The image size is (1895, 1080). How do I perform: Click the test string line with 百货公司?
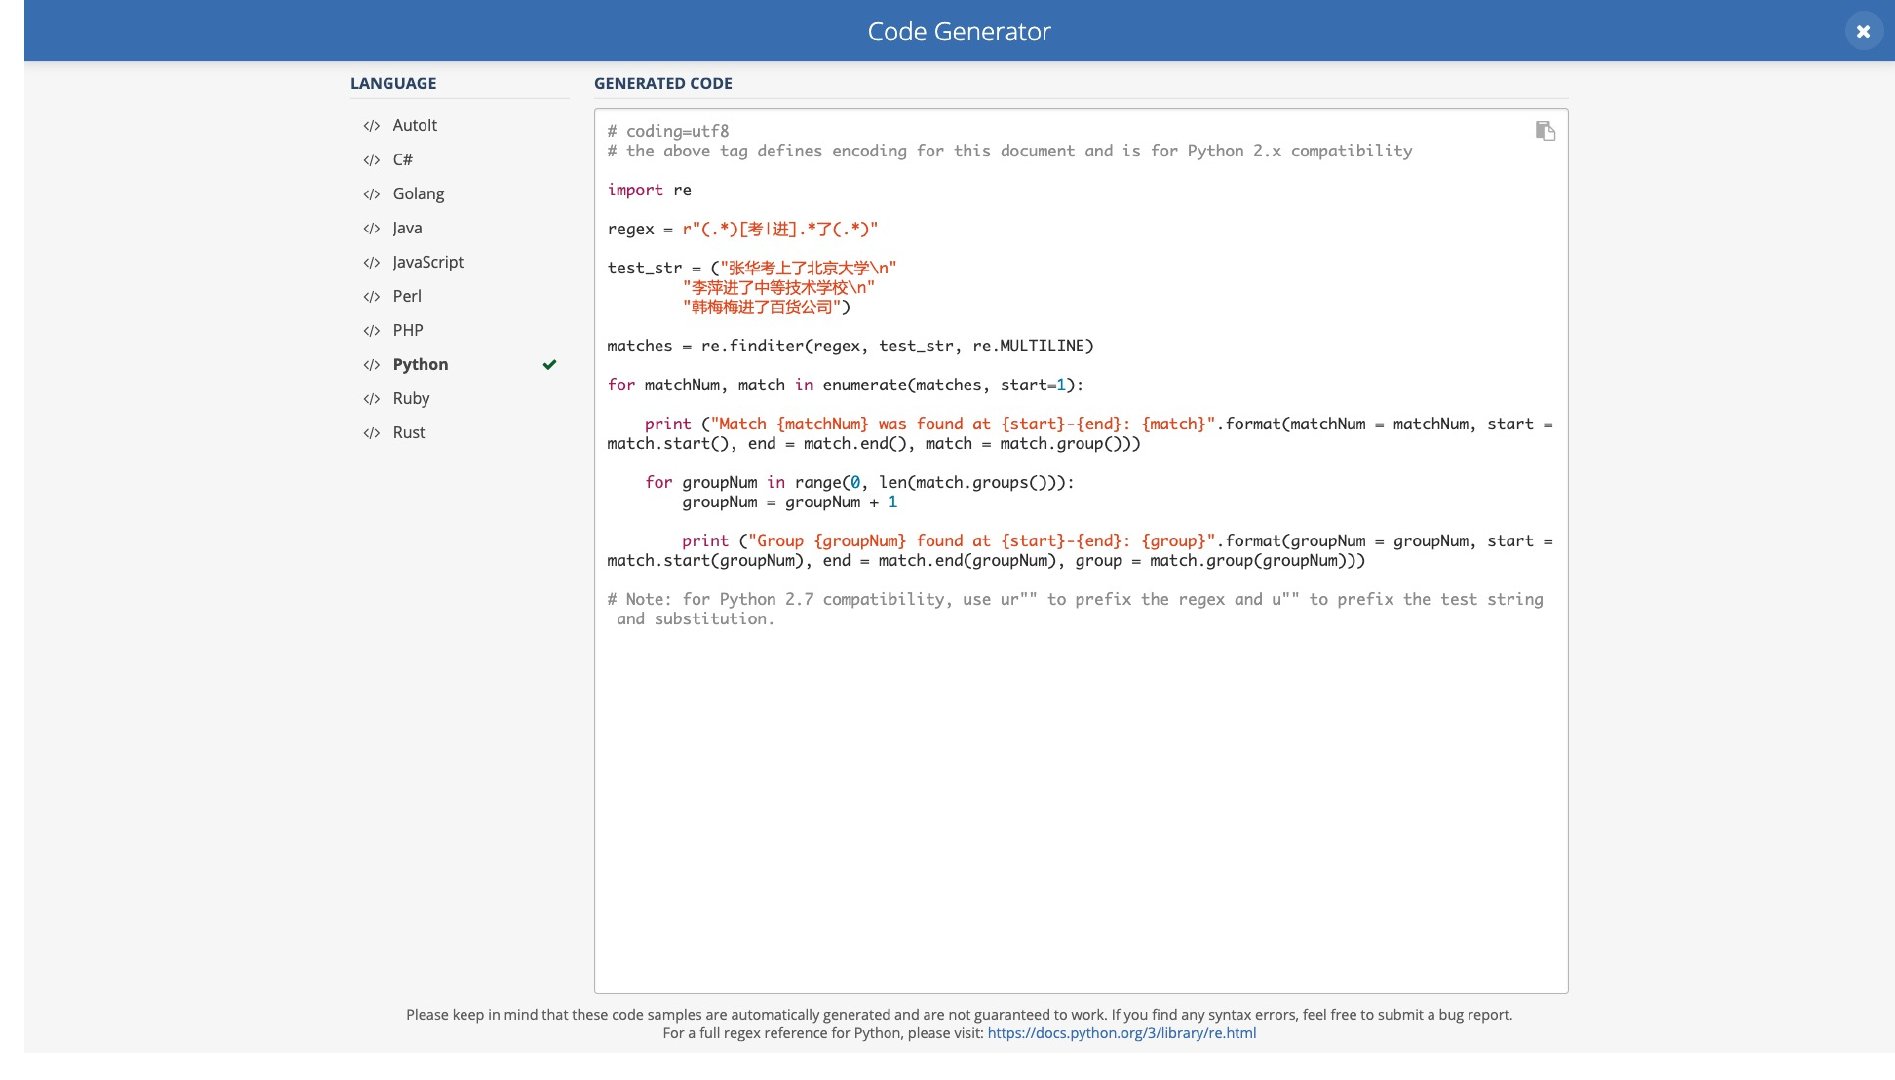766,307
